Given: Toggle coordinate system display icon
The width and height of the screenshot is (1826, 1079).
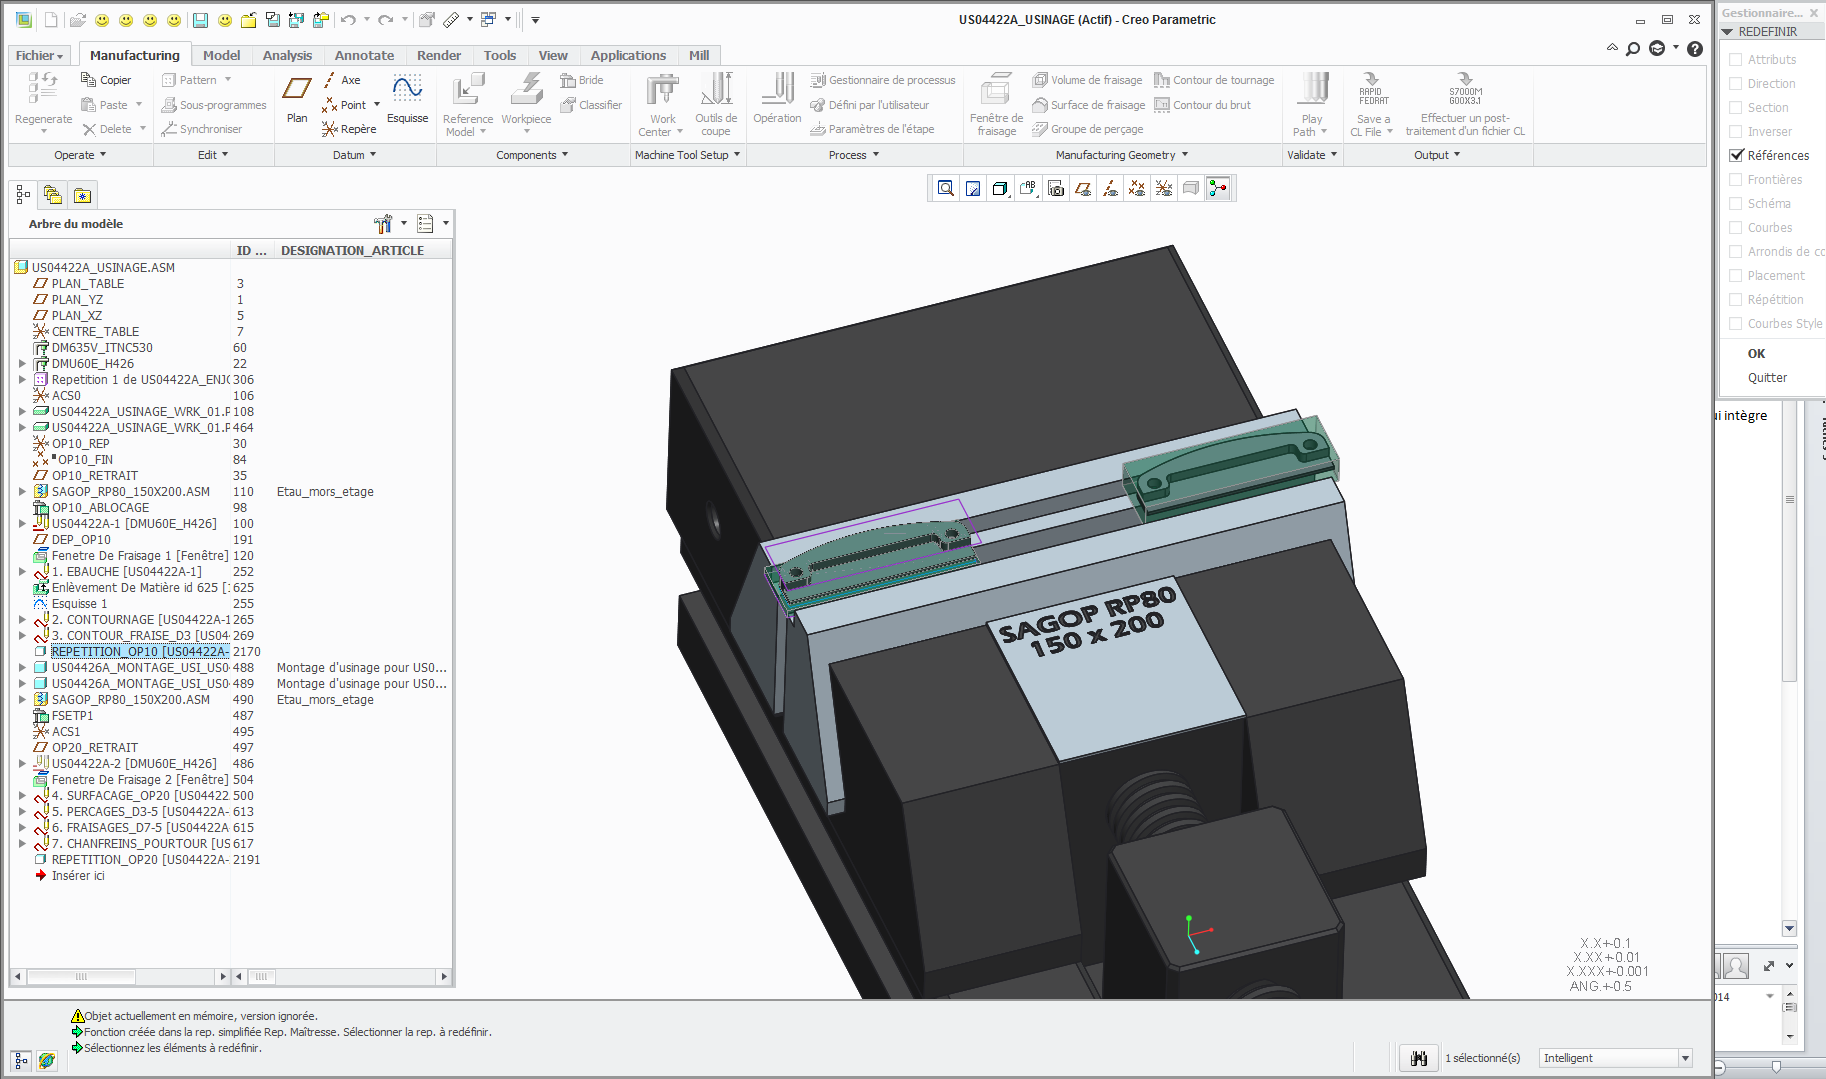Looking at the screenshot, I should (1164, 188).
